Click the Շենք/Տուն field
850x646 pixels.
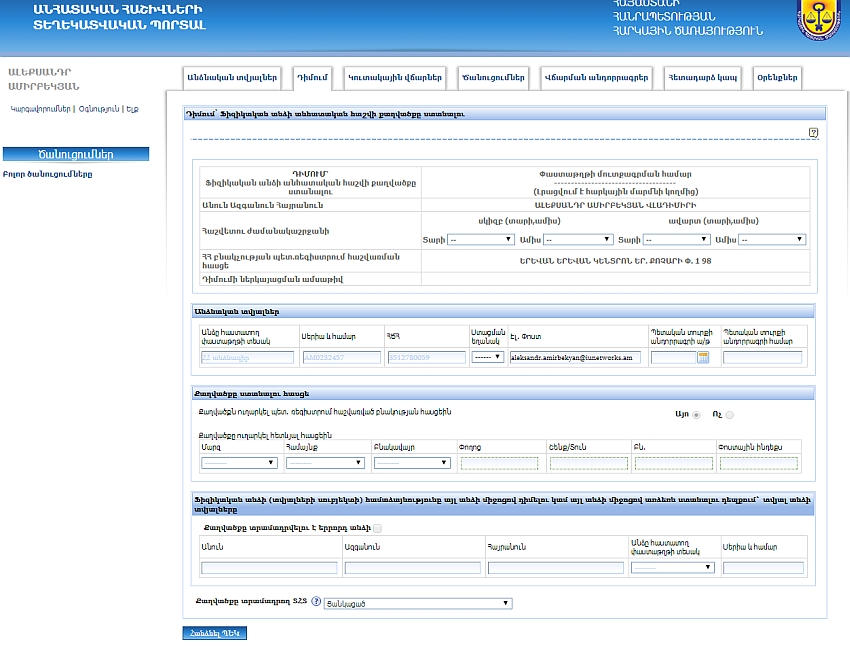click(589, 463)
